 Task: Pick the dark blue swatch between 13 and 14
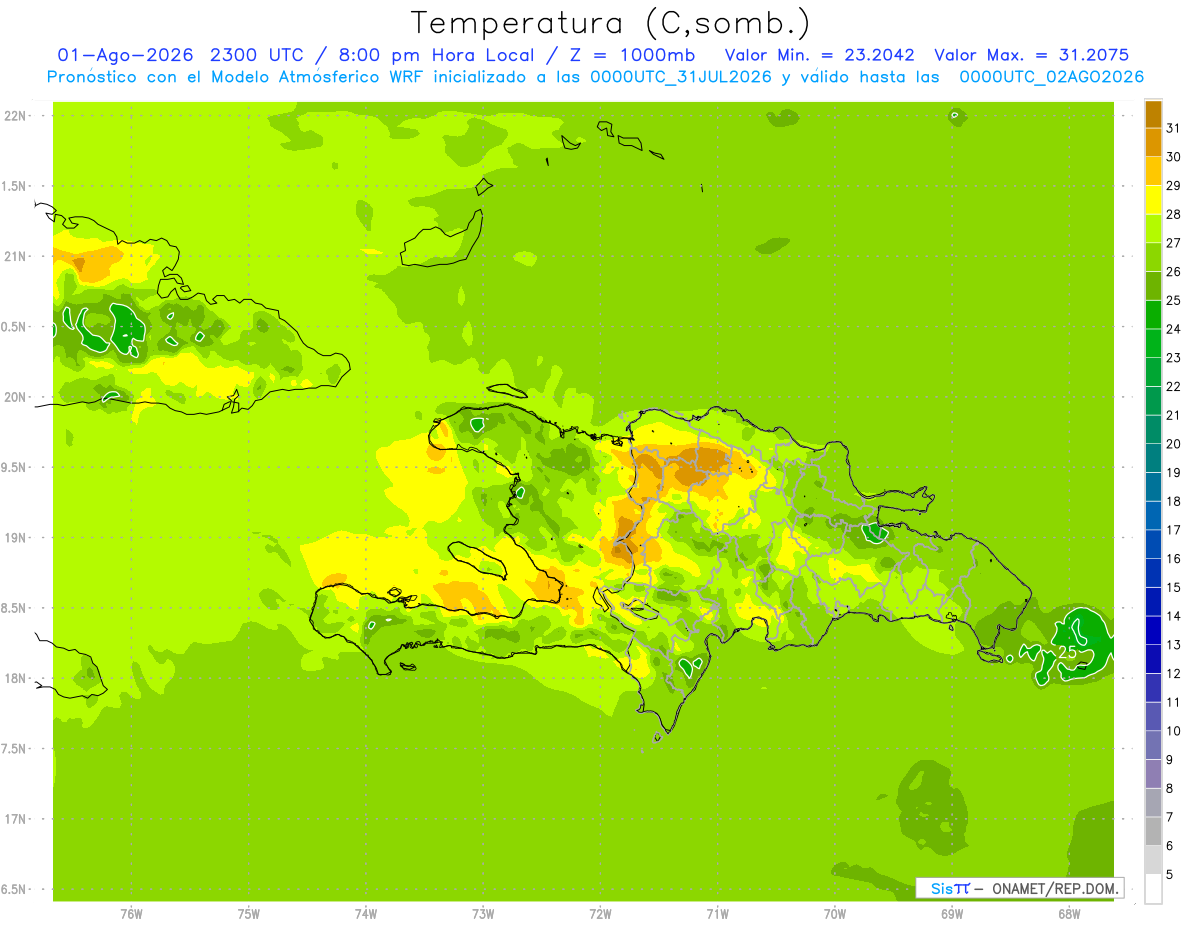click(1153, 630)
